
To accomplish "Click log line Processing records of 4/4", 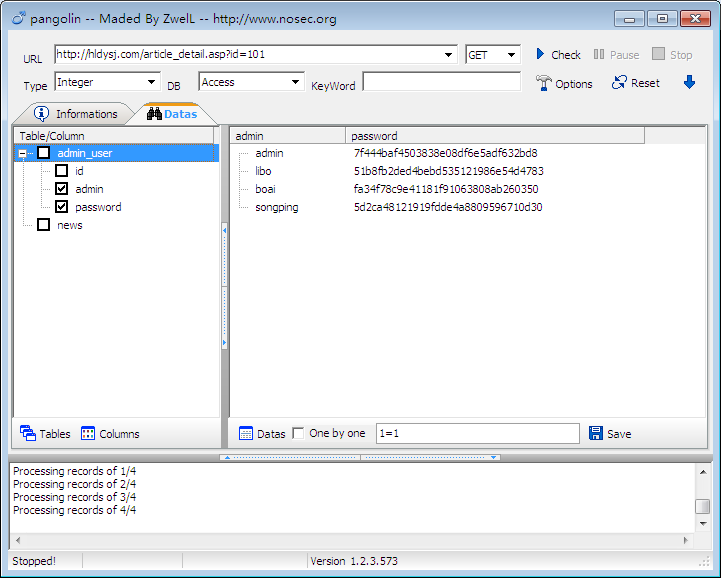I will (x=74, y=510).
